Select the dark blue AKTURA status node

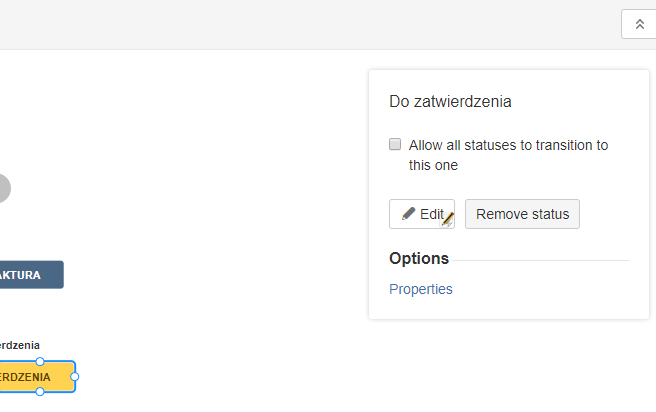point(31,275)
